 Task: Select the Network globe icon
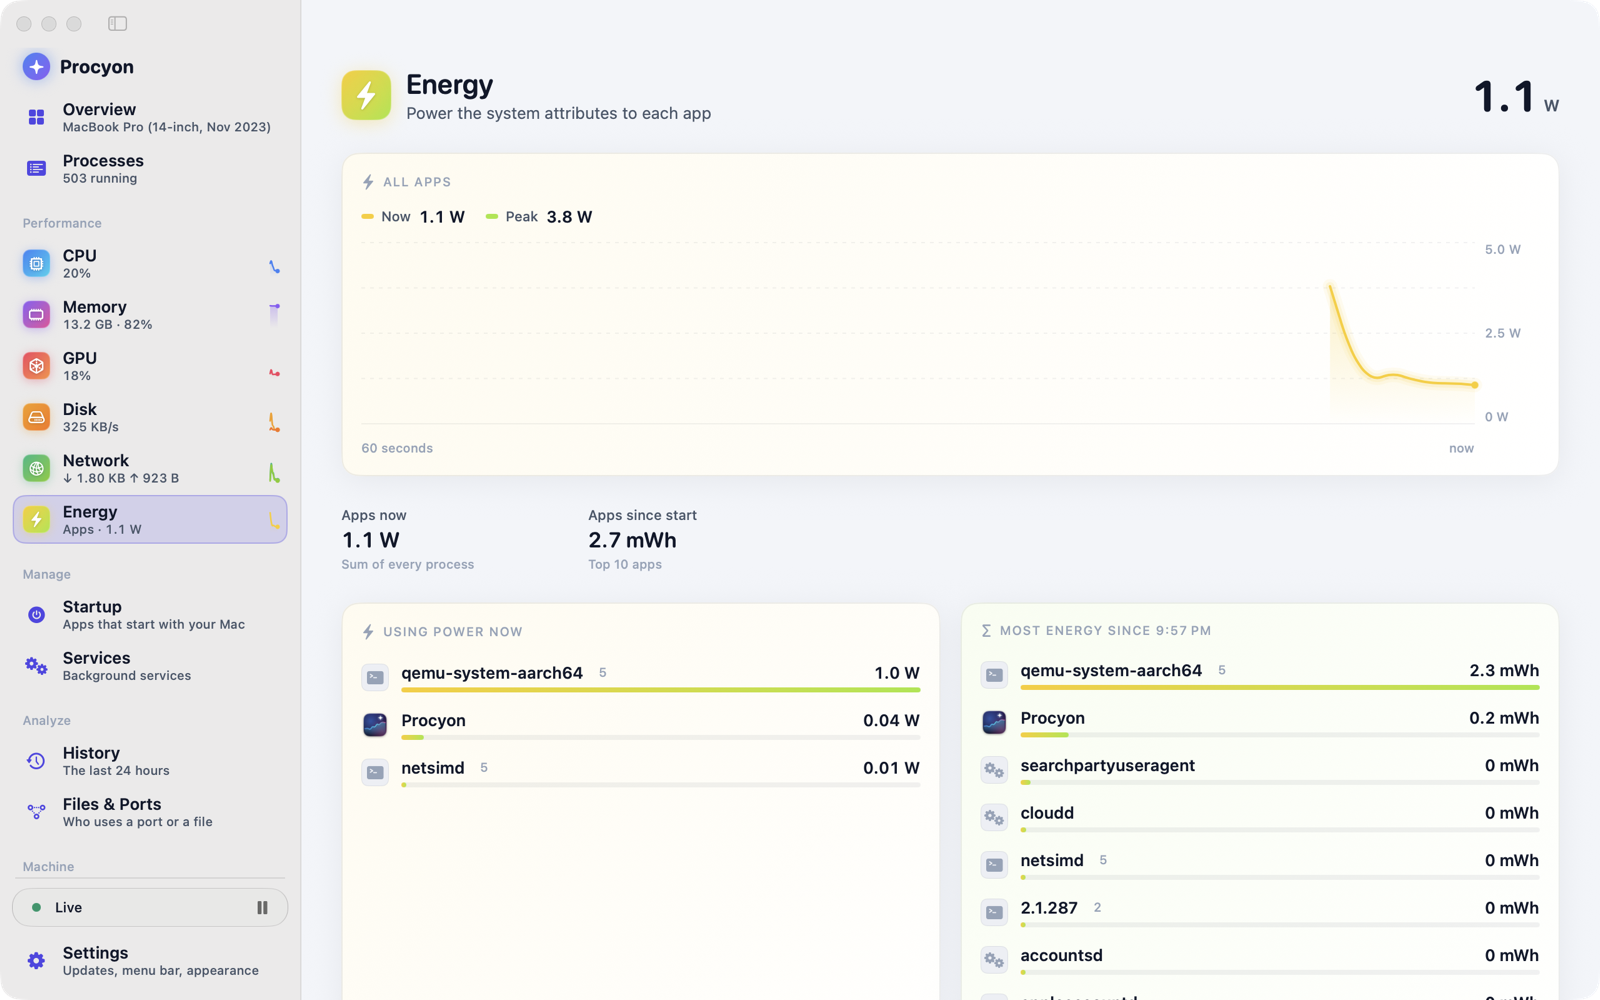(36, 468)
